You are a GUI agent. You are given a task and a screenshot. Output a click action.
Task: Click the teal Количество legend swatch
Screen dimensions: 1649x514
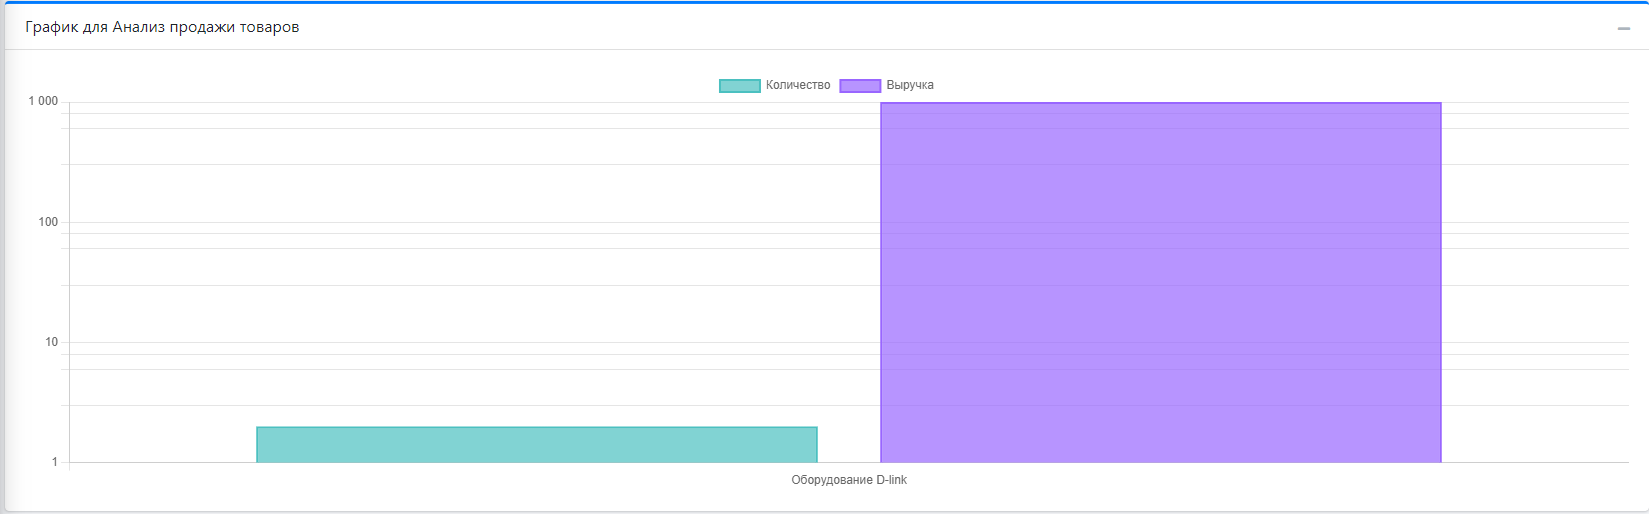739,86
